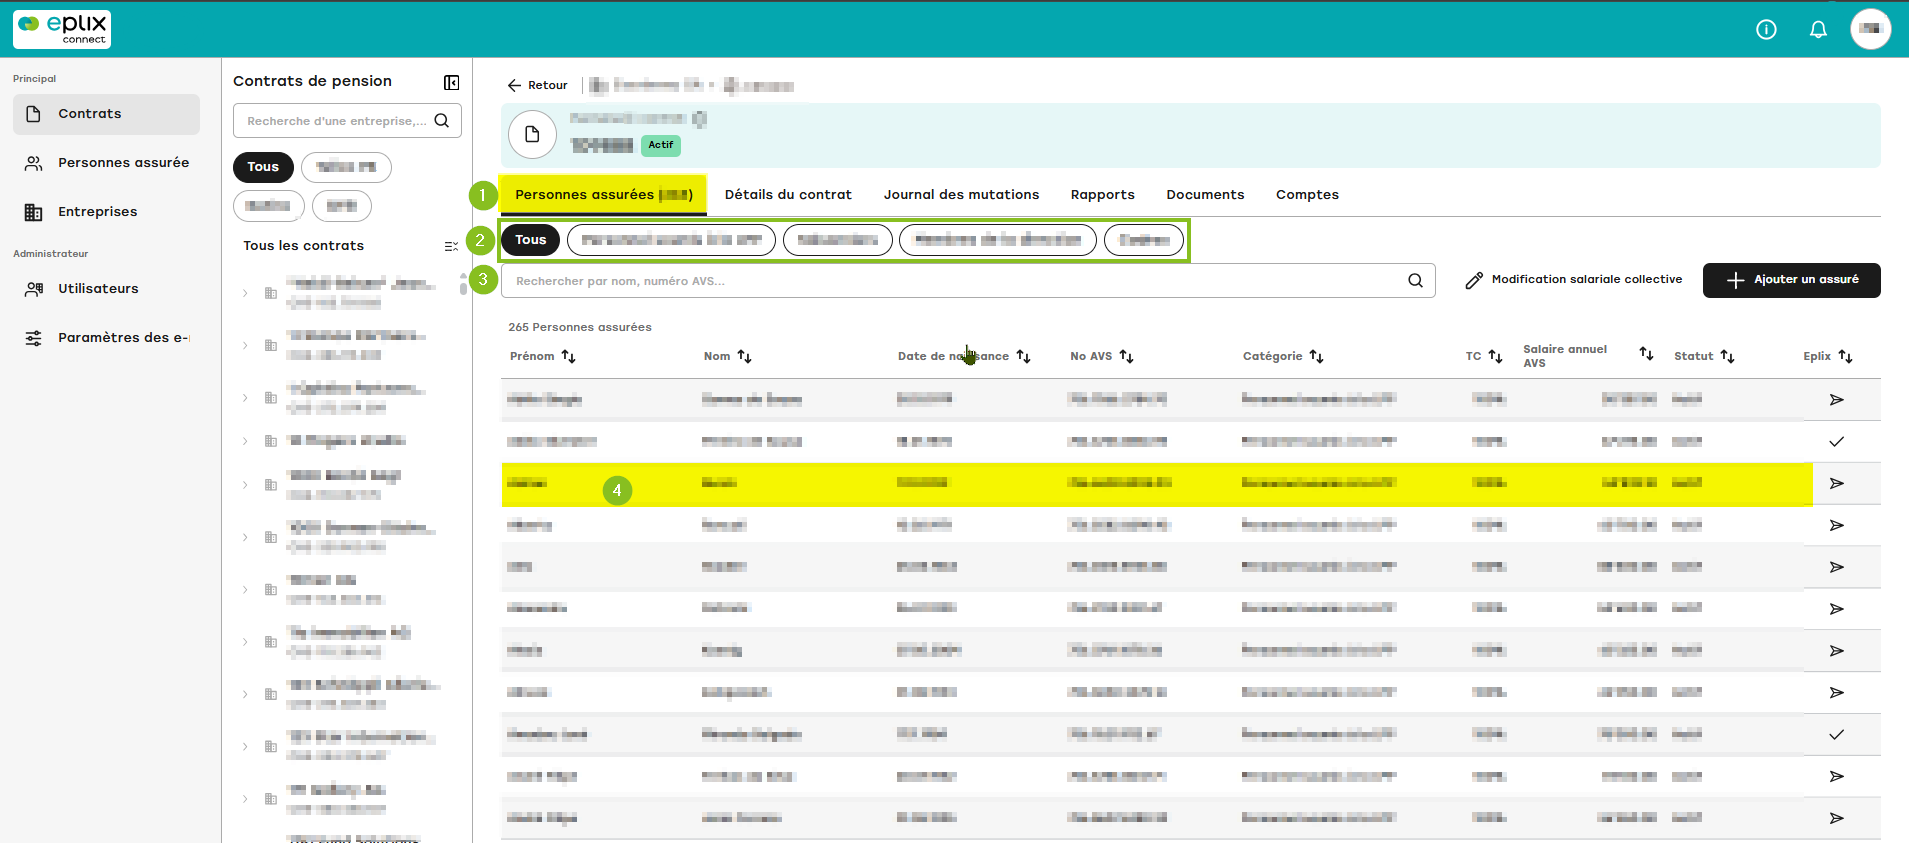
Task: Switch to Détails du contrat tab
Action: (788, 195)
